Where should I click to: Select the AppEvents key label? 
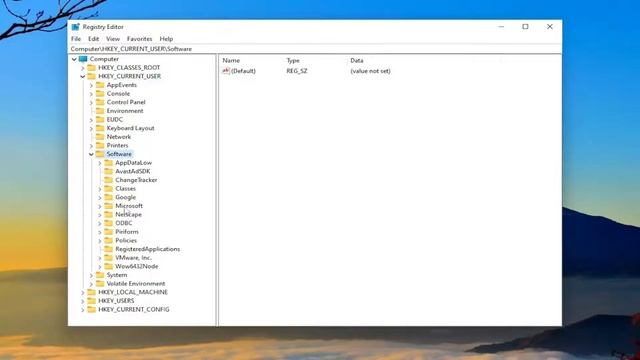[122, 85]
